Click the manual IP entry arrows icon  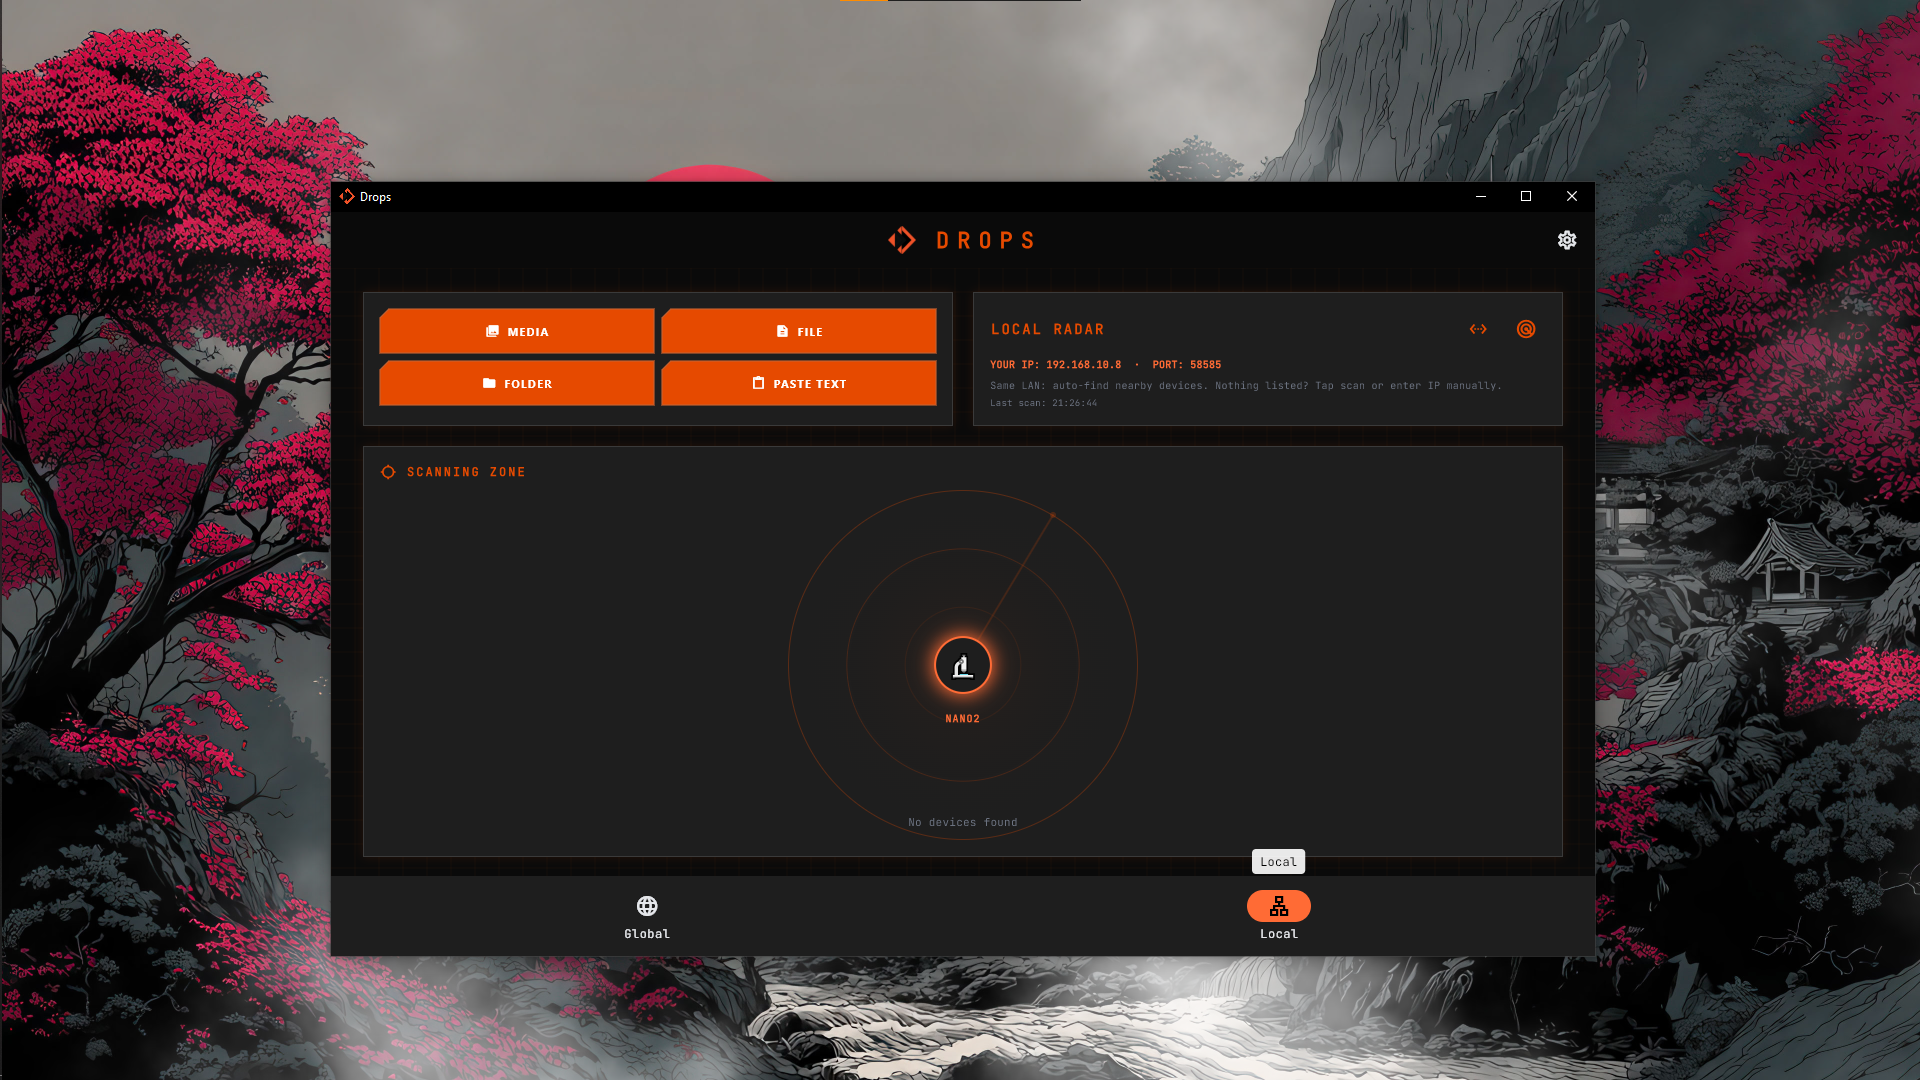pyautogui.click(x=1477, y=329)
